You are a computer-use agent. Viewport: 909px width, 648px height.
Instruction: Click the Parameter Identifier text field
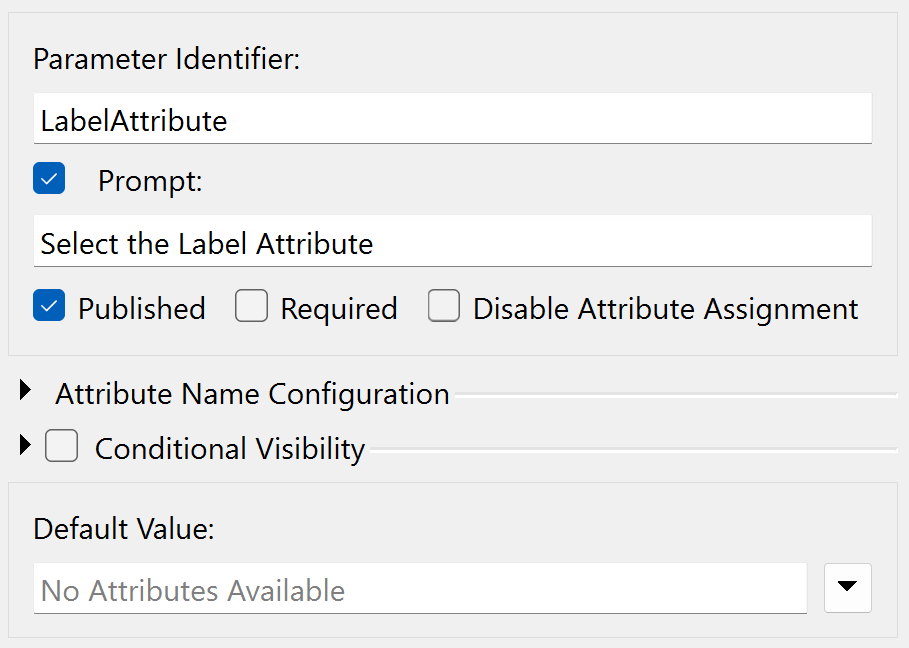[x=450, y=119]
